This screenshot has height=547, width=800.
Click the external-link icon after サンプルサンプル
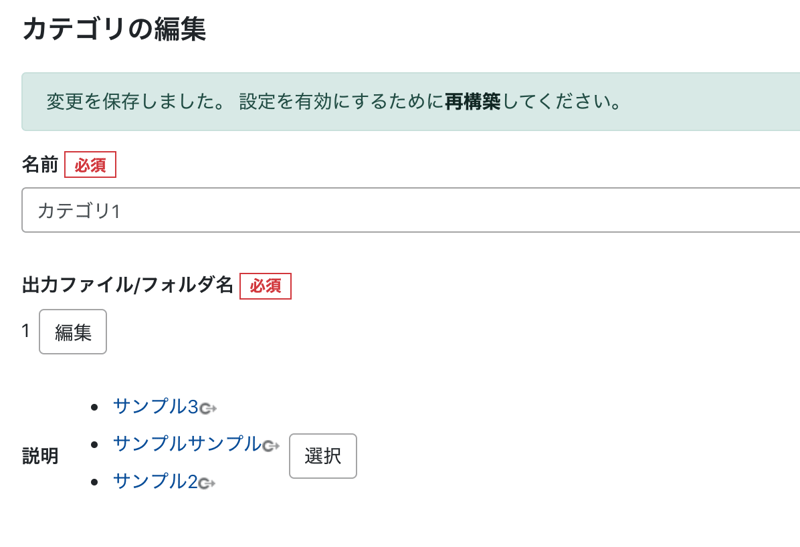tap(270, 446)
